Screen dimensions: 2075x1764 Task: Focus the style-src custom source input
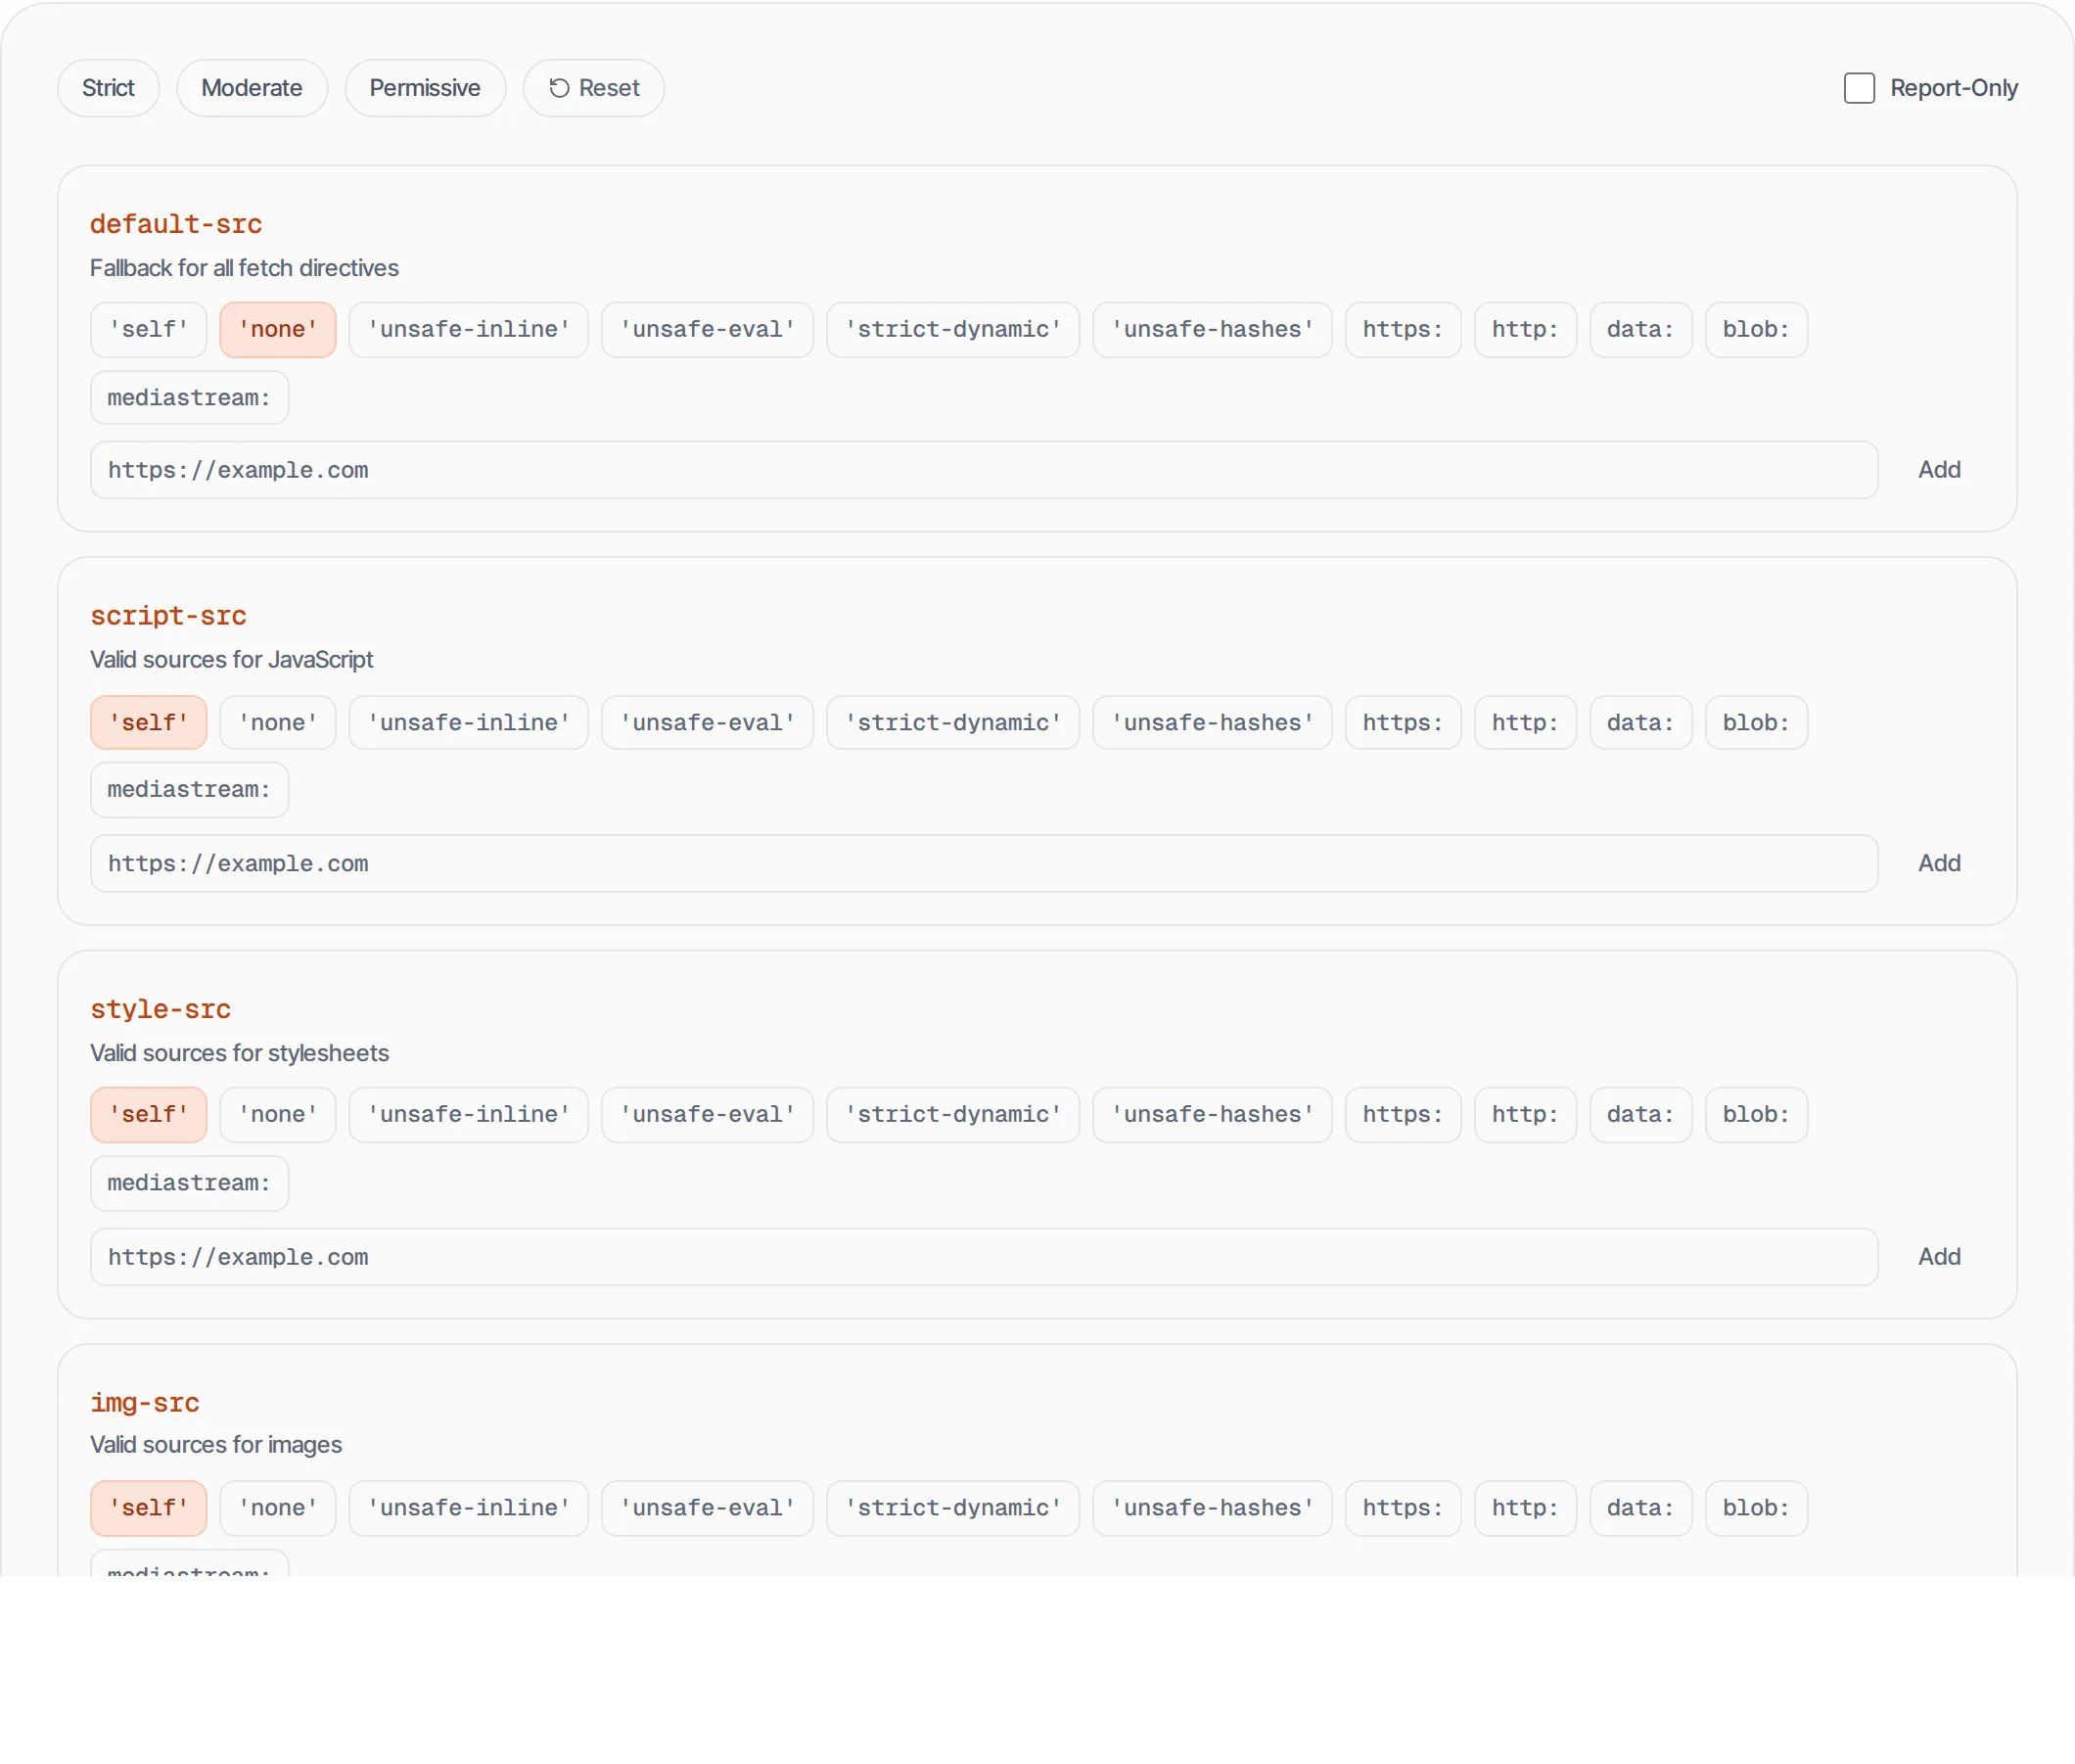point(984,1257)
